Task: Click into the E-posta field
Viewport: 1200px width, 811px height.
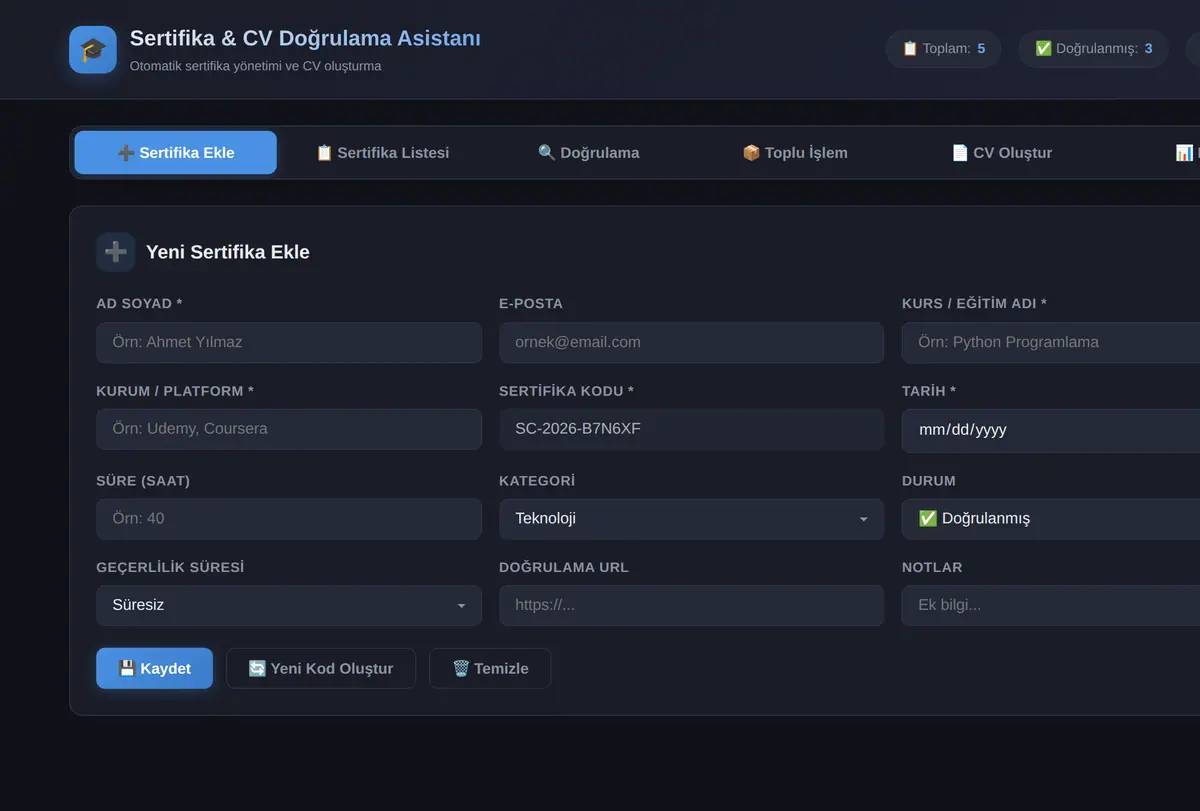Action: (691, 343)
